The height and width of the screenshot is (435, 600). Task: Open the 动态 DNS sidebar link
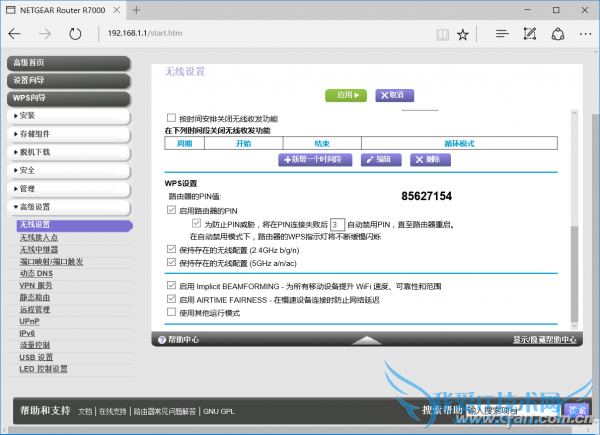[36, 274]
